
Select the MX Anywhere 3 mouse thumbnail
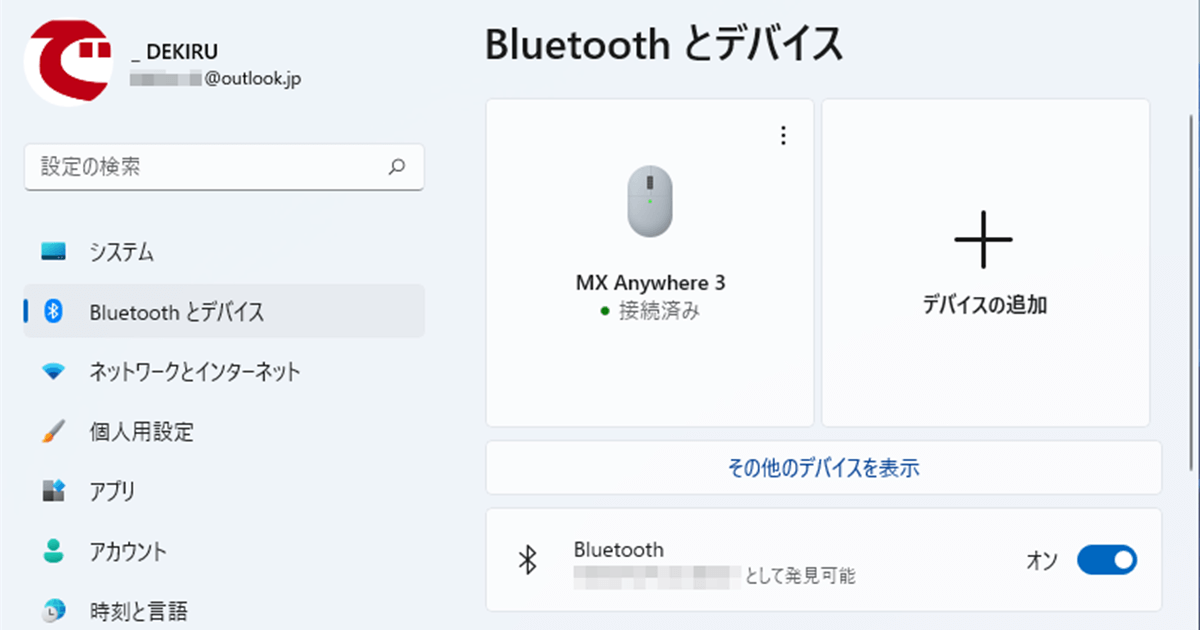click(x=649, y=201)
